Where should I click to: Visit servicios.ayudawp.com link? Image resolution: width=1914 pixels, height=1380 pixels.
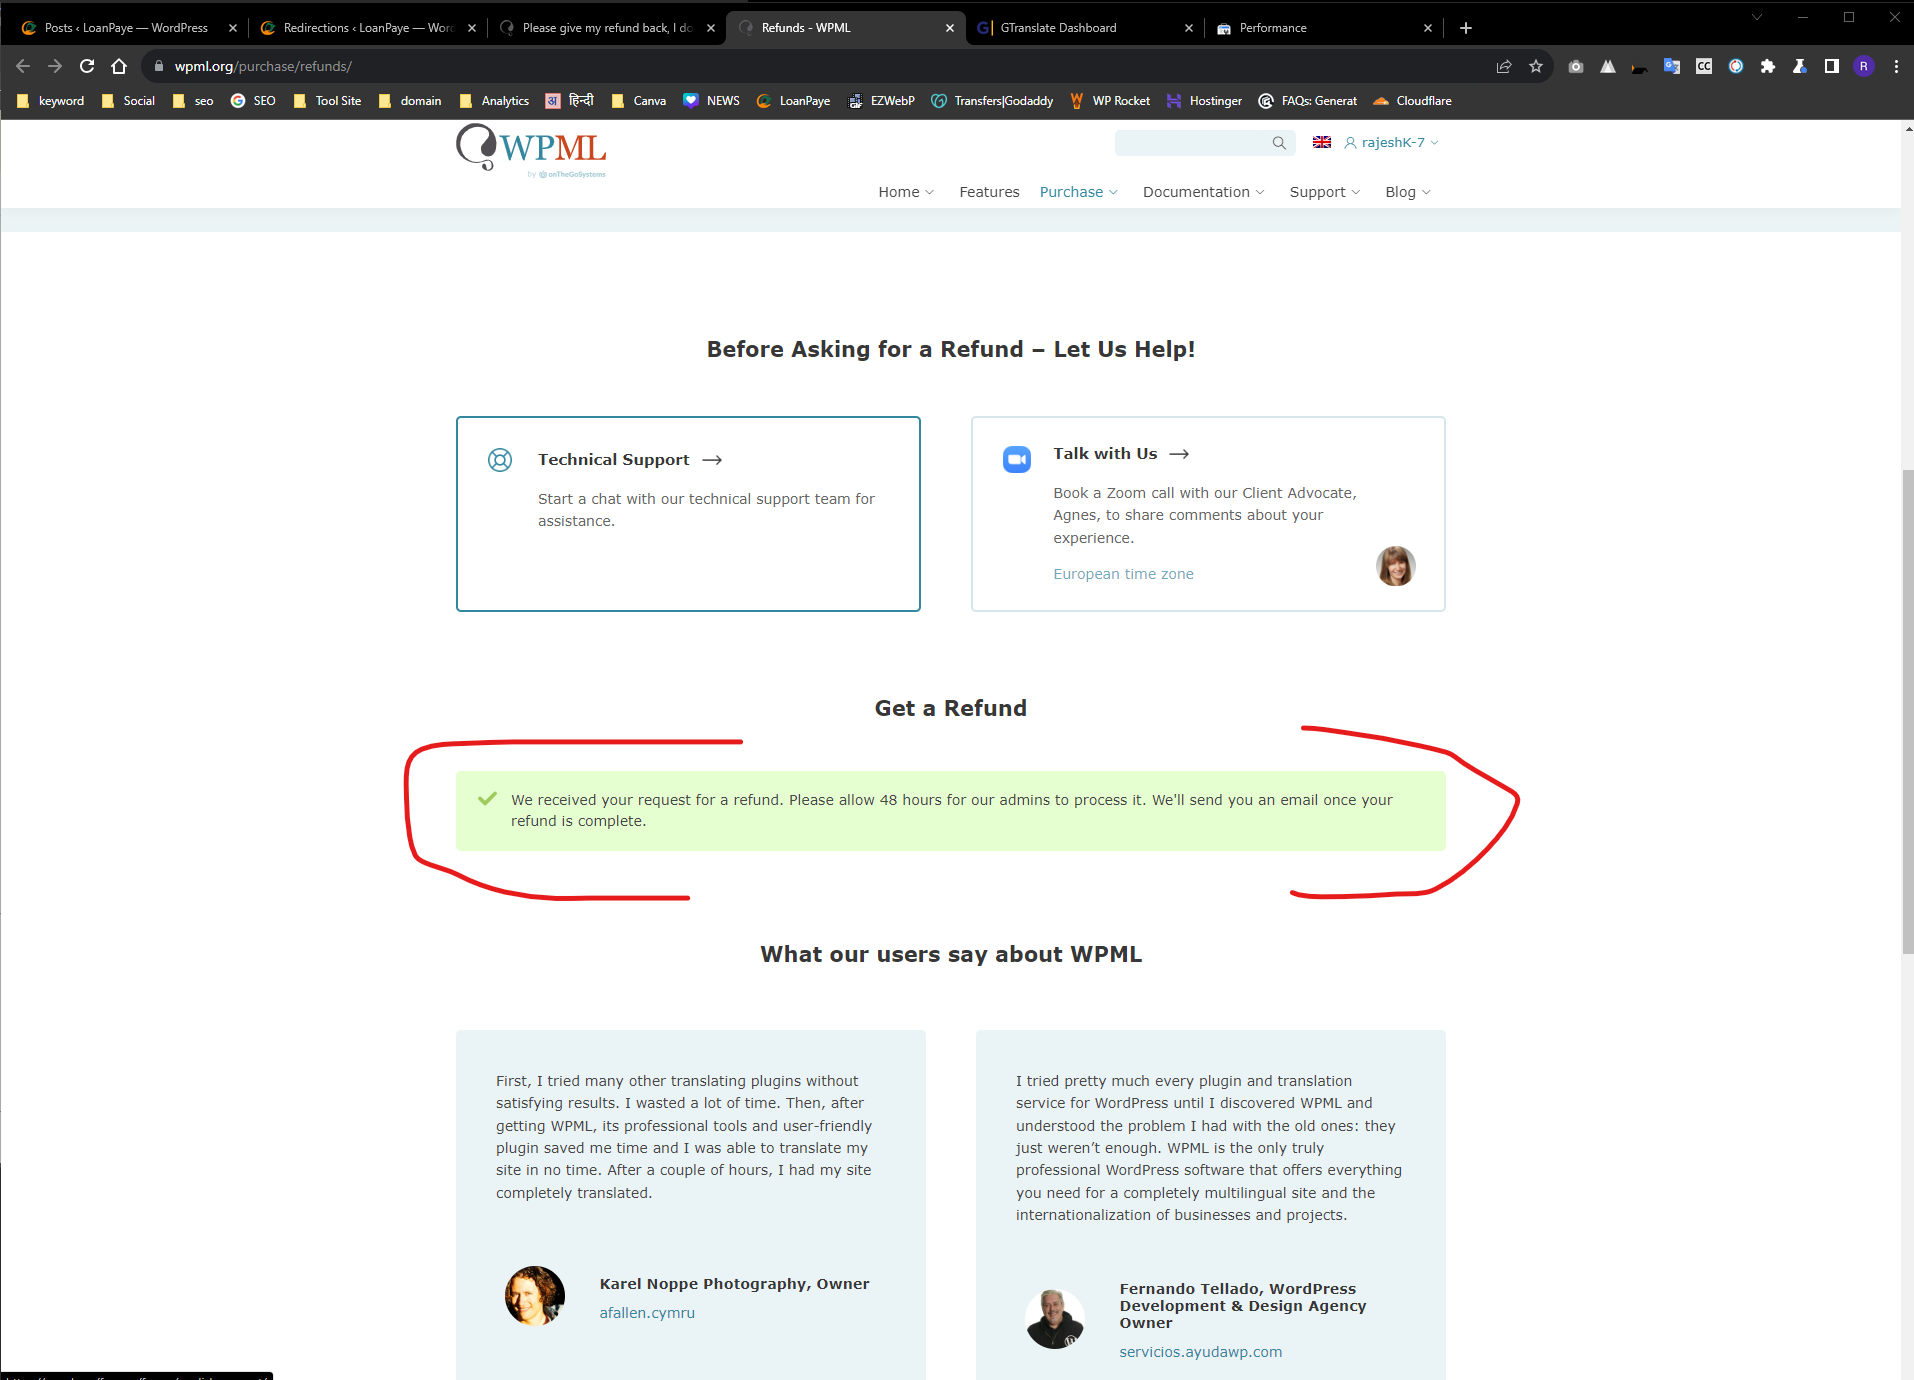tap(1200, 1352)
